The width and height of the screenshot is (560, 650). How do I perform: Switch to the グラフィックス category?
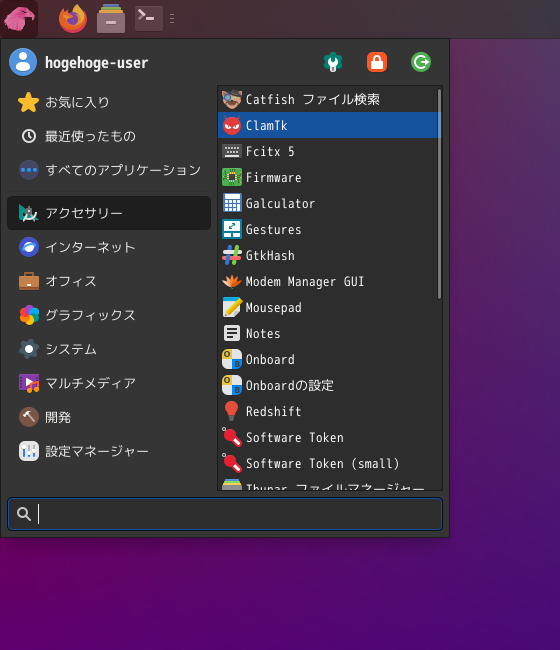[x=109, y=315]
